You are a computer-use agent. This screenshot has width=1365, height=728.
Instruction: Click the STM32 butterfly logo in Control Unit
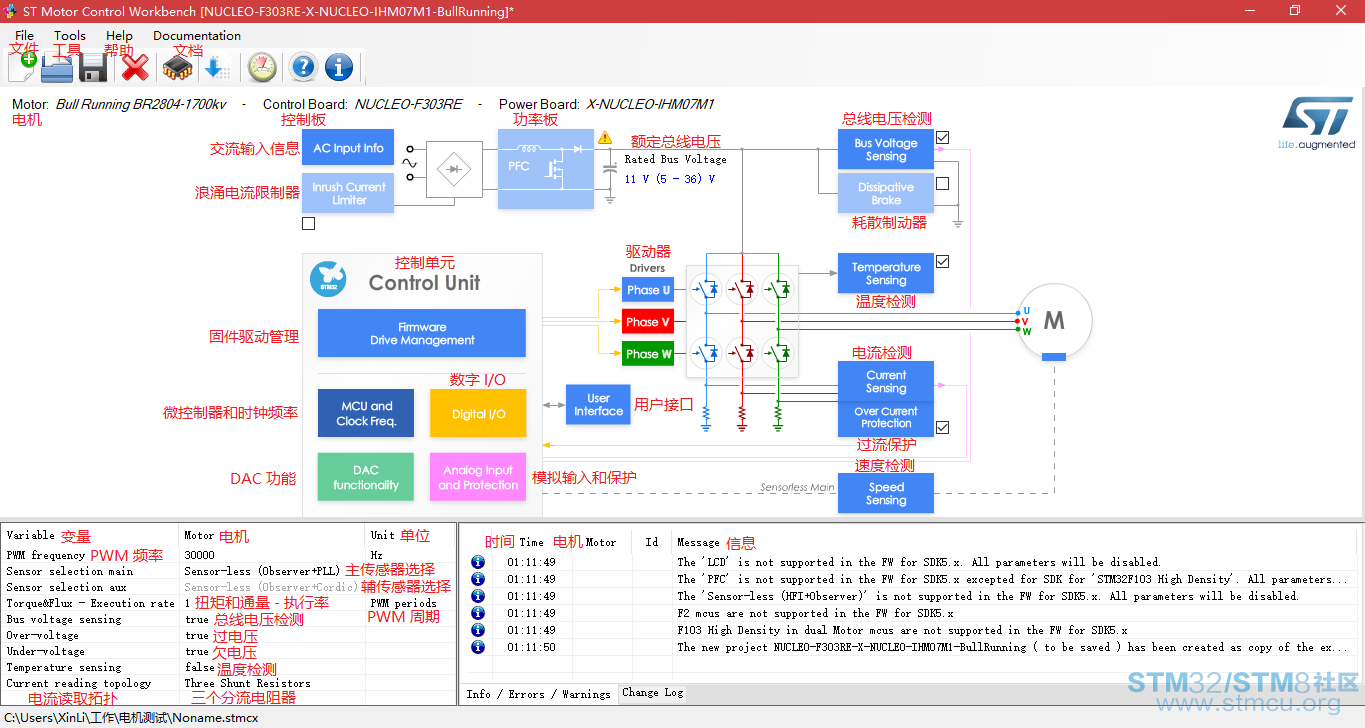pyautogui.click(x=327, y=279)
